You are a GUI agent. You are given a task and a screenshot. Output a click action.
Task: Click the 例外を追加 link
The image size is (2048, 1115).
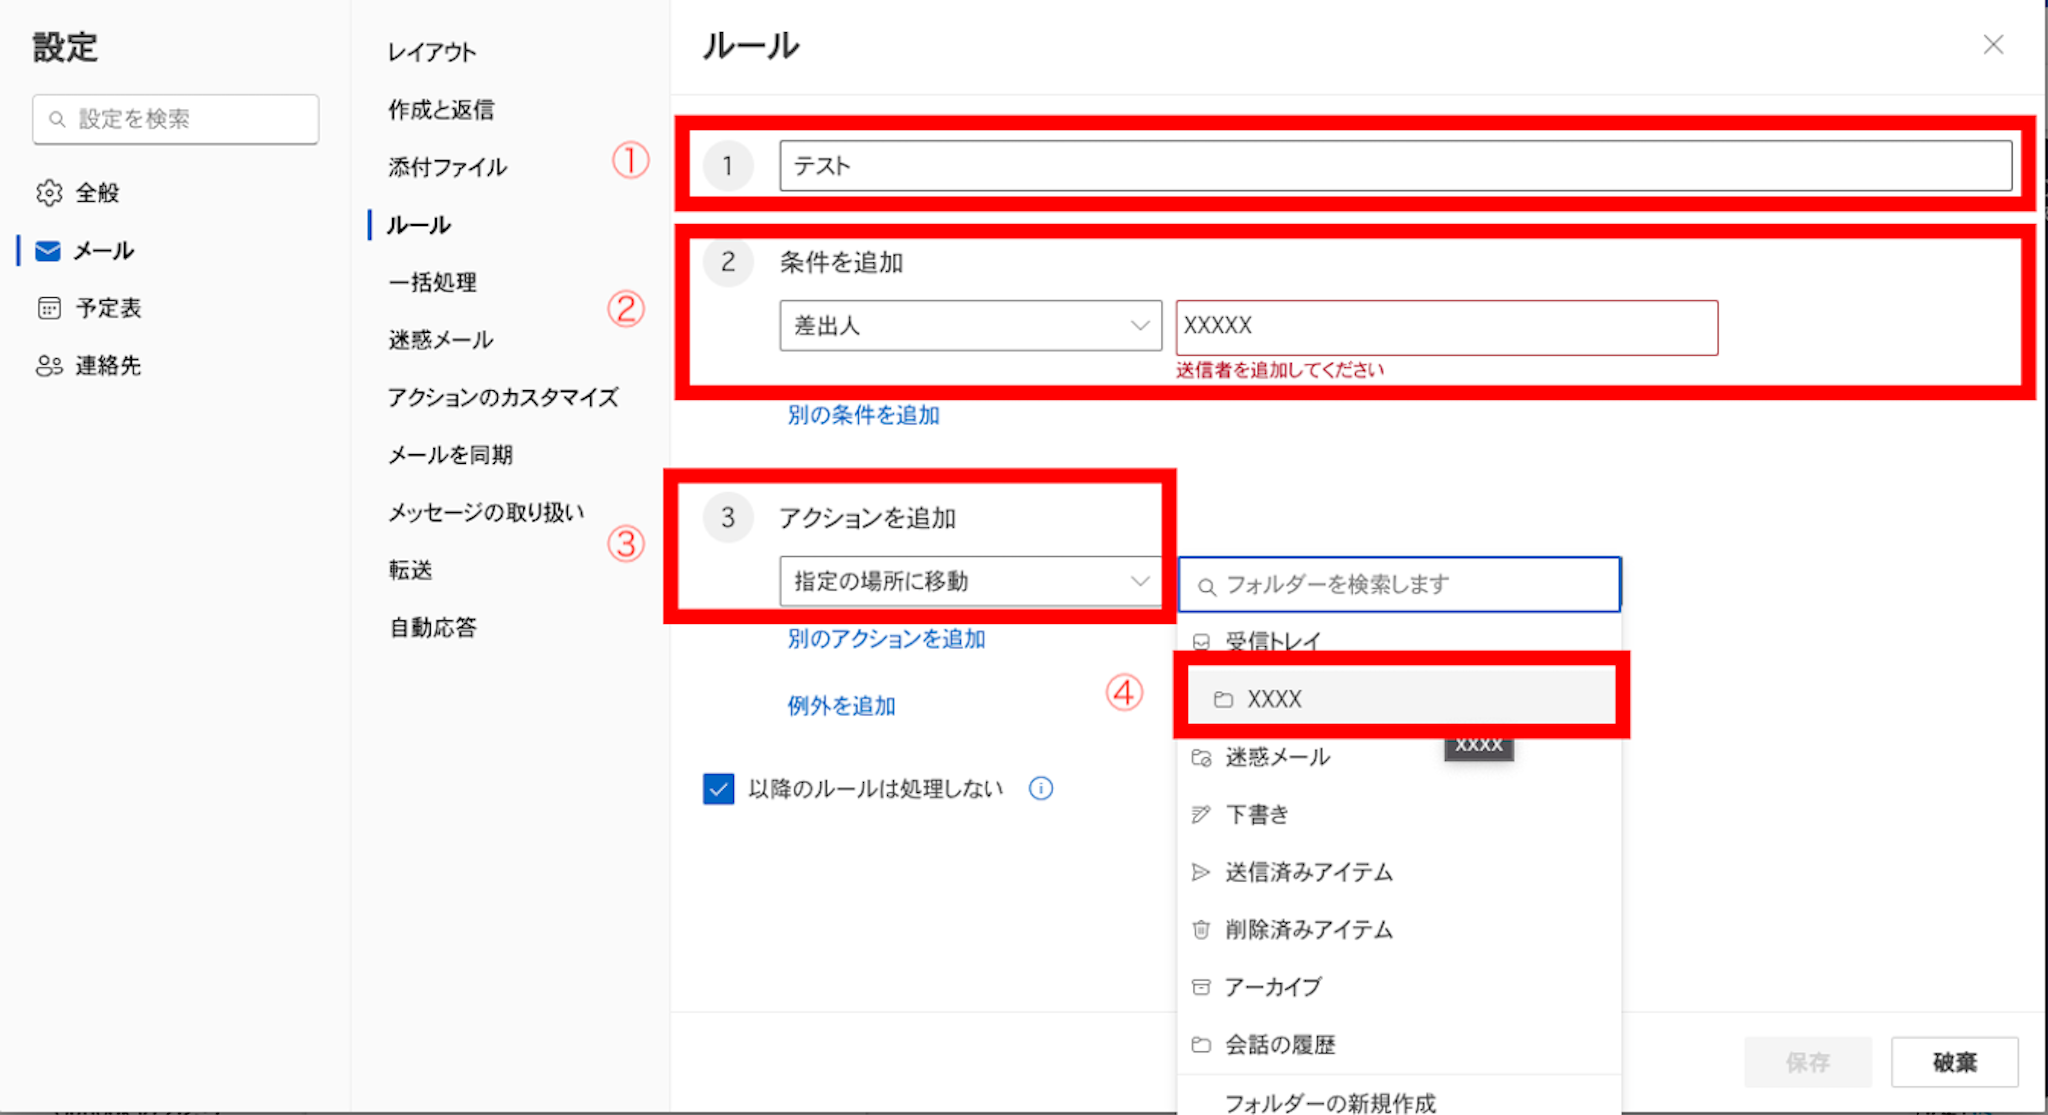(x=841, y=706)
